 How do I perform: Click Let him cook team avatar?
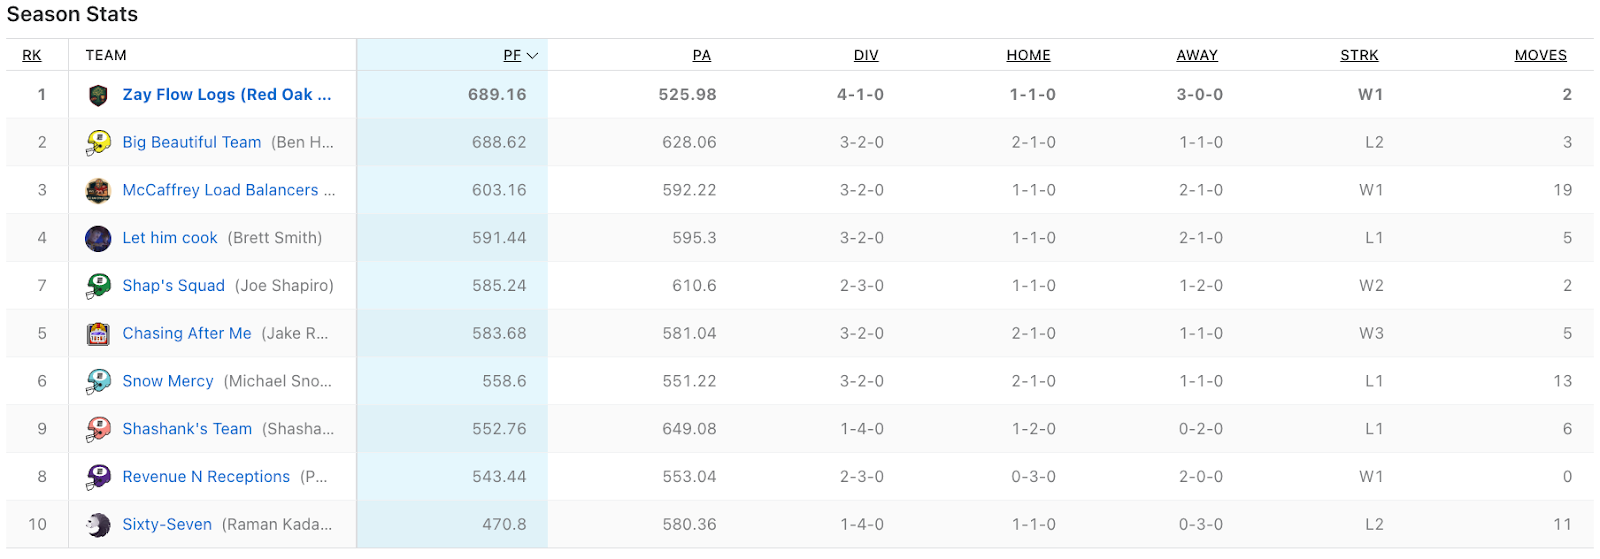coord(98,238)
